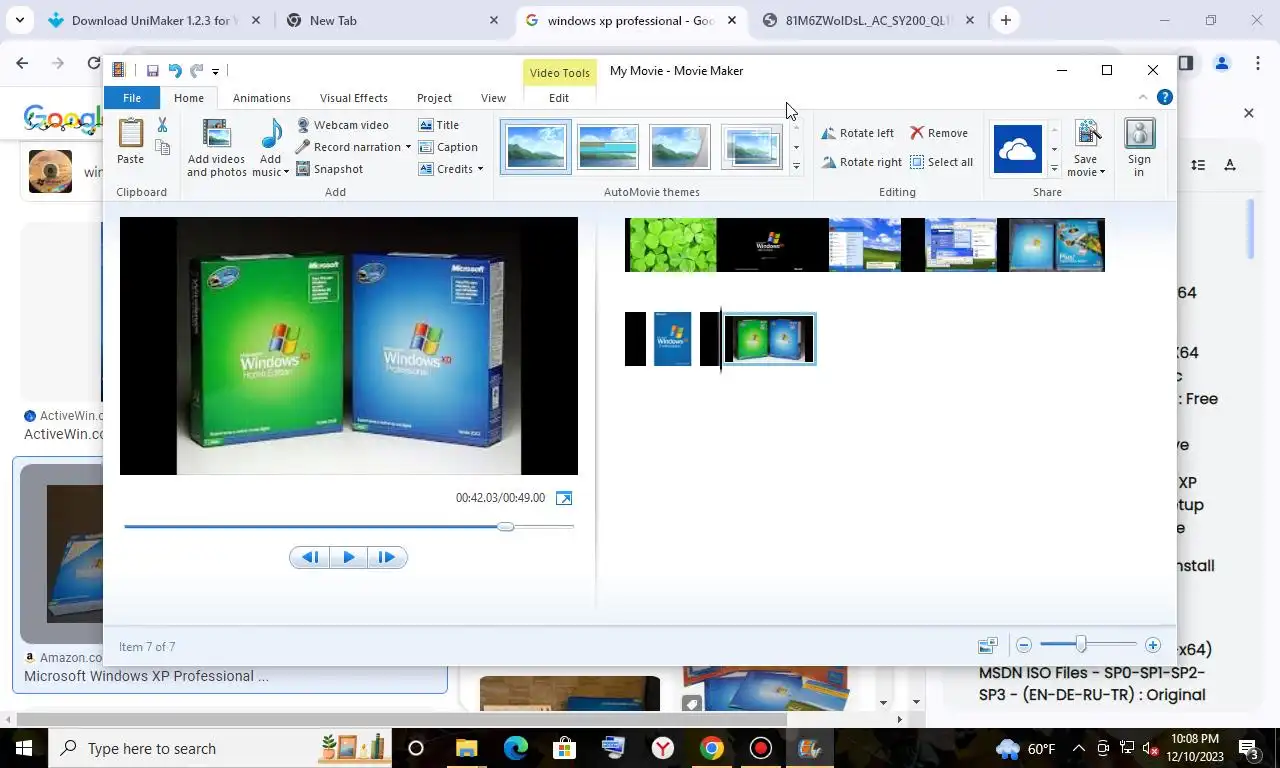Click the zoom out minus button
1280x768 pixels.
1023,646
